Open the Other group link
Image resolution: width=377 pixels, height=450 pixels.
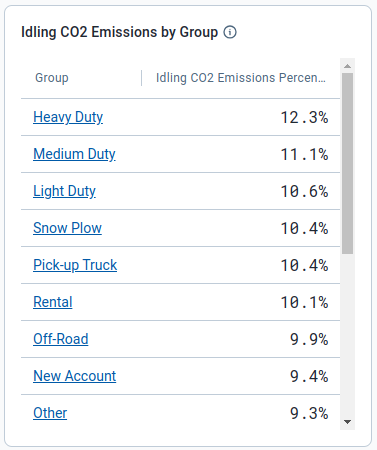[x=50, y=413]
